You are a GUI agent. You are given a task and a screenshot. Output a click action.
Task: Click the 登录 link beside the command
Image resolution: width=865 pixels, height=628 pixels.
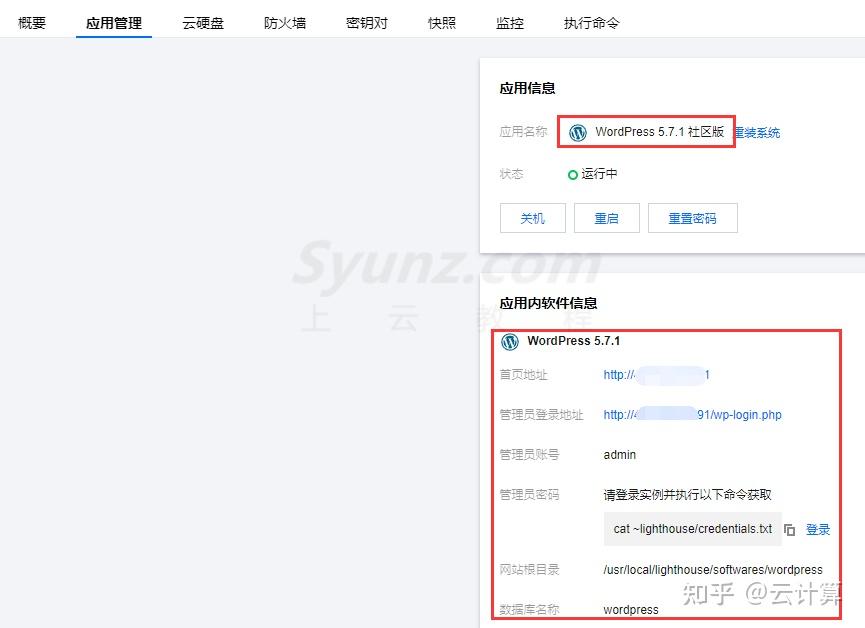coord(818,530)
